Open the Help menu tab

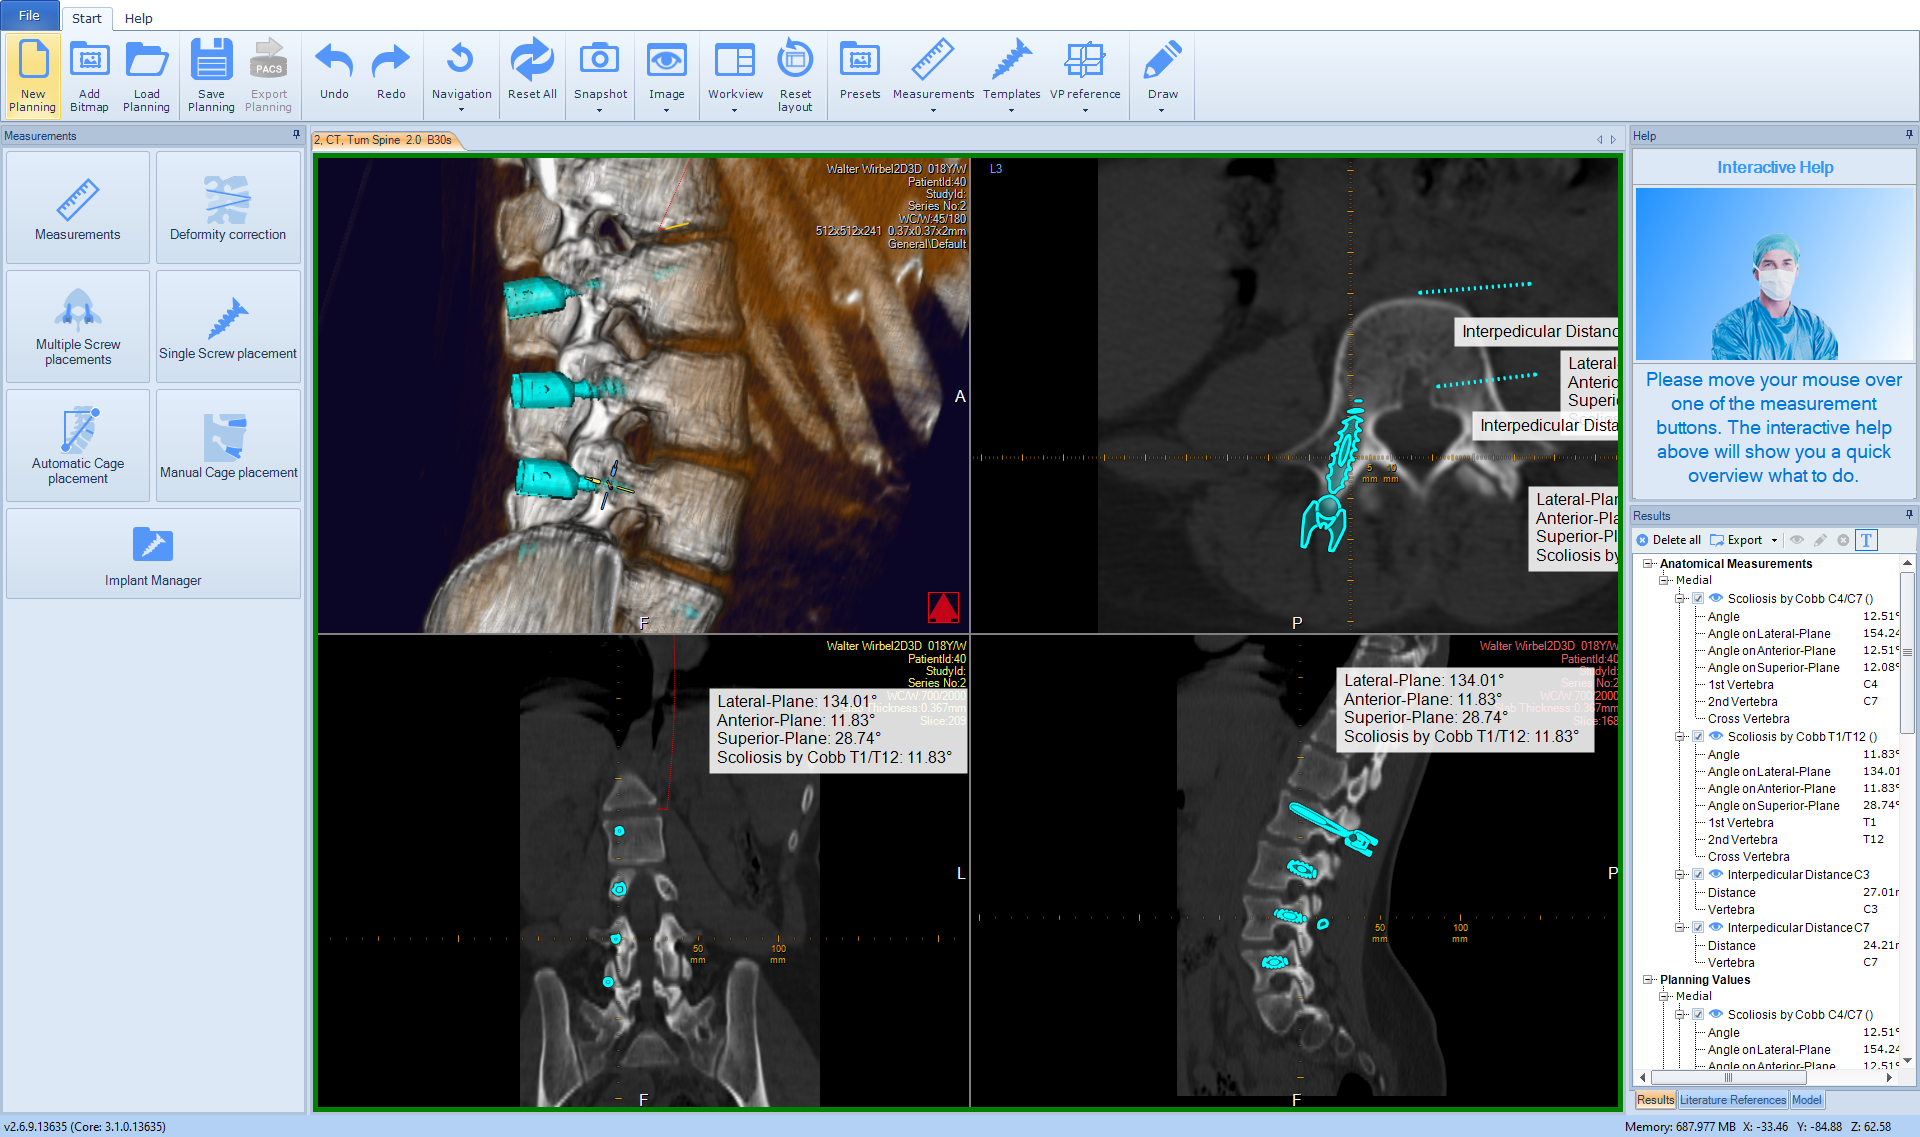click(138, 17)
